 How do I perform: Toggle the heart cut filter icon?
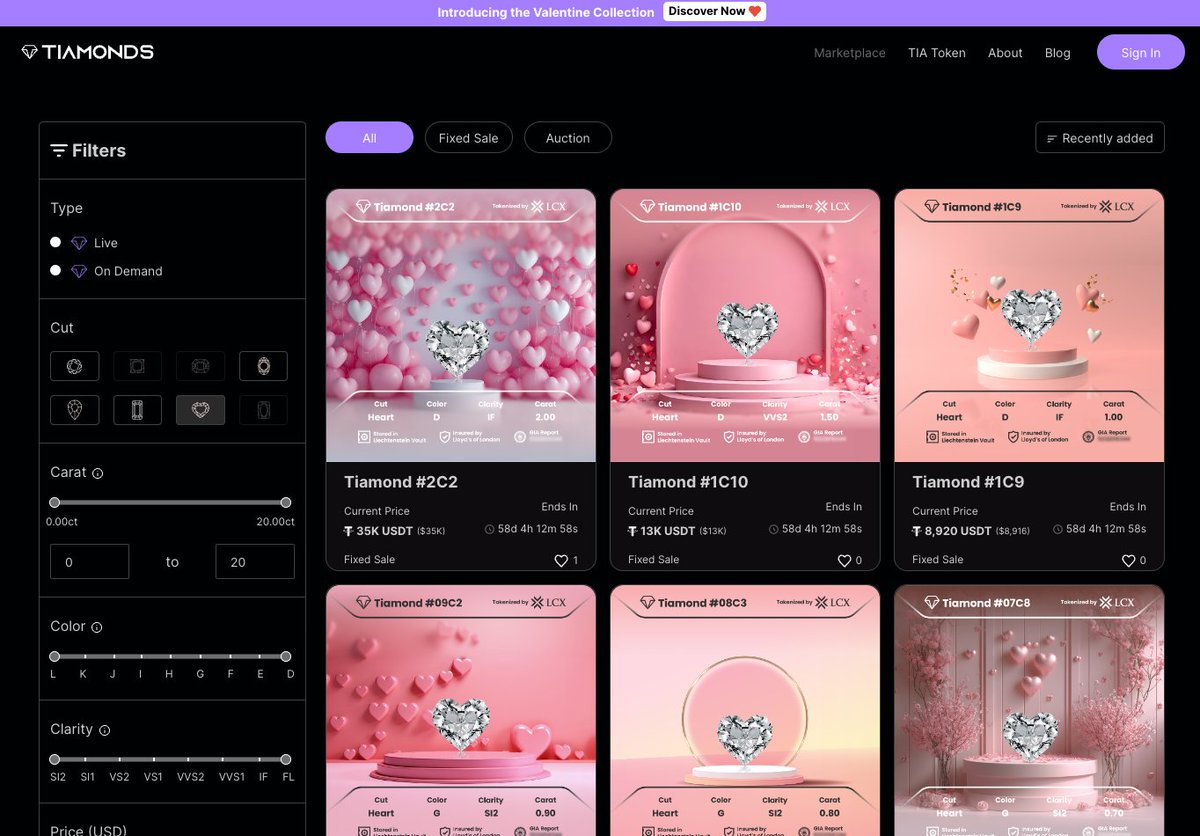click(200, 410)
